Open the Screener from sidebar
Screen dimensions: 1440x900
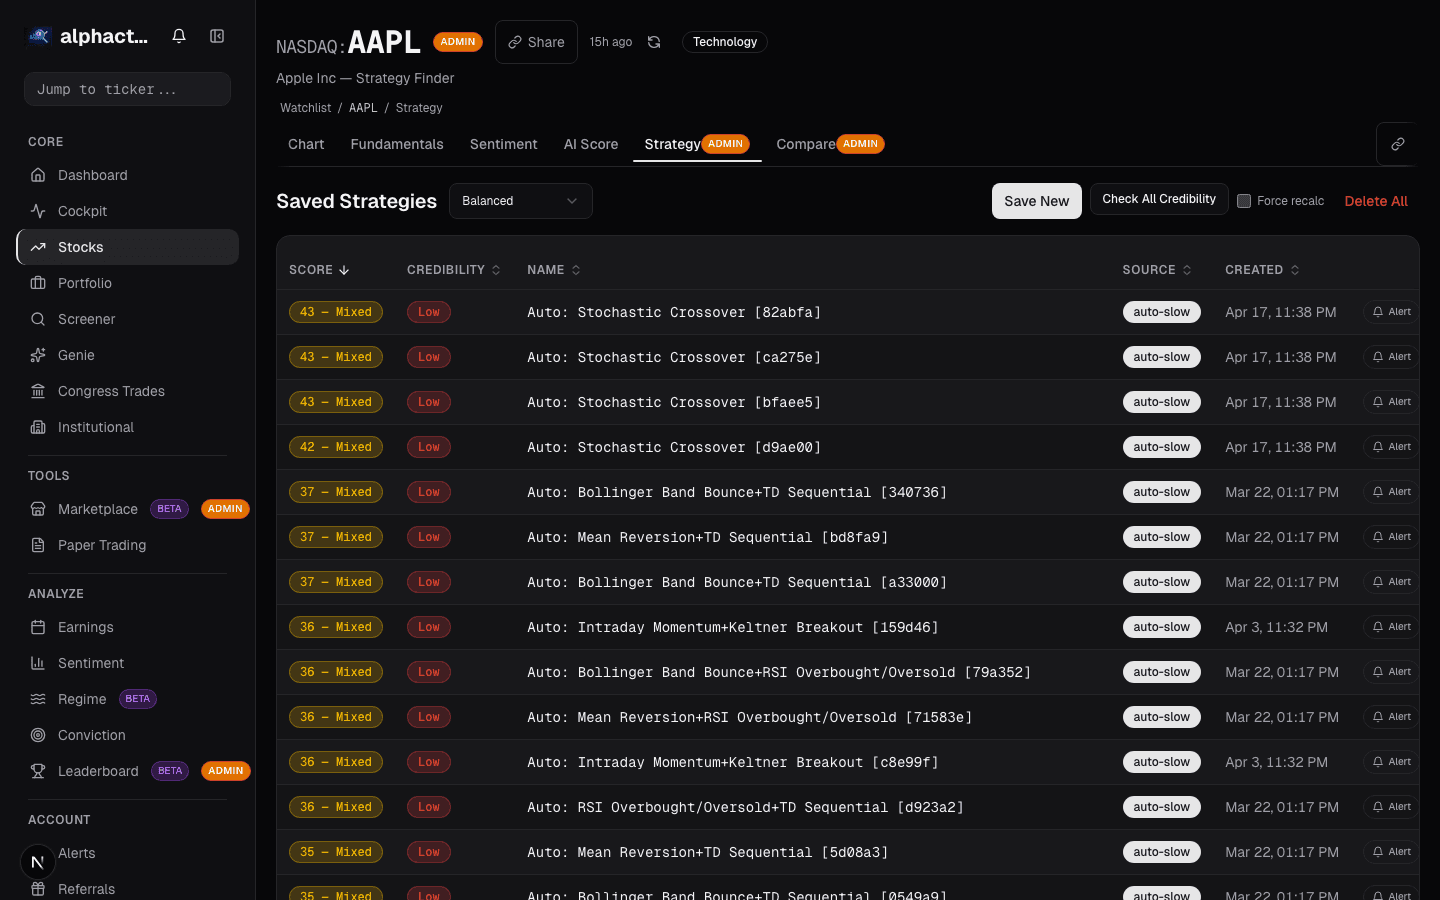(x=86, y=319)
